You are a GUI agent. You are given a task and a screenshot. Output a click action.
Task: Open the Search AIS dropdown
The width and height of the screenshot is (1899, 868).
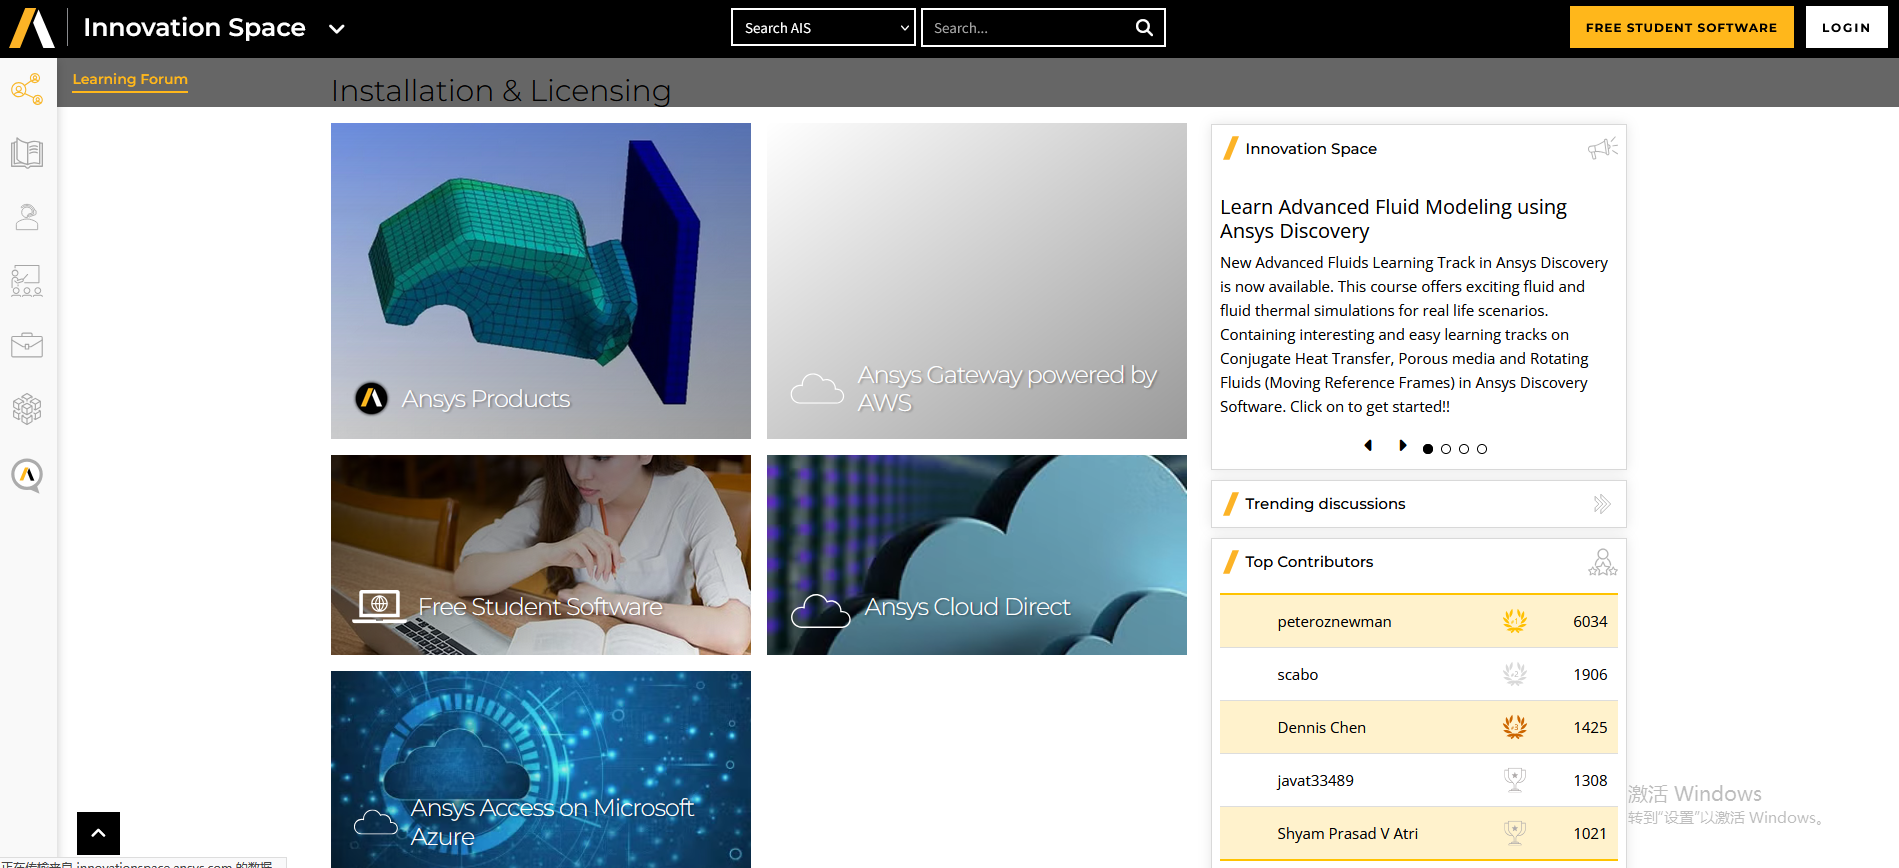[x=823, y=28]
